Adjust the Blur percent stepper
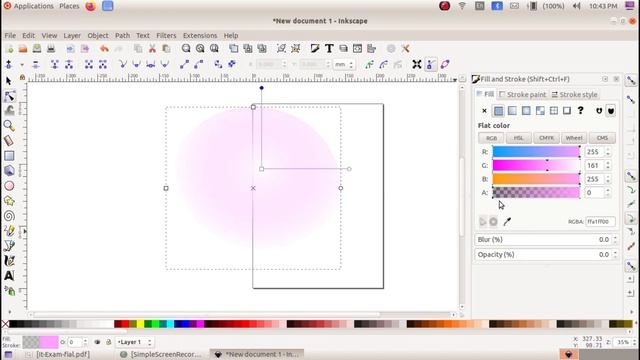This screenshot has height=360, width=640. [615, 240]
